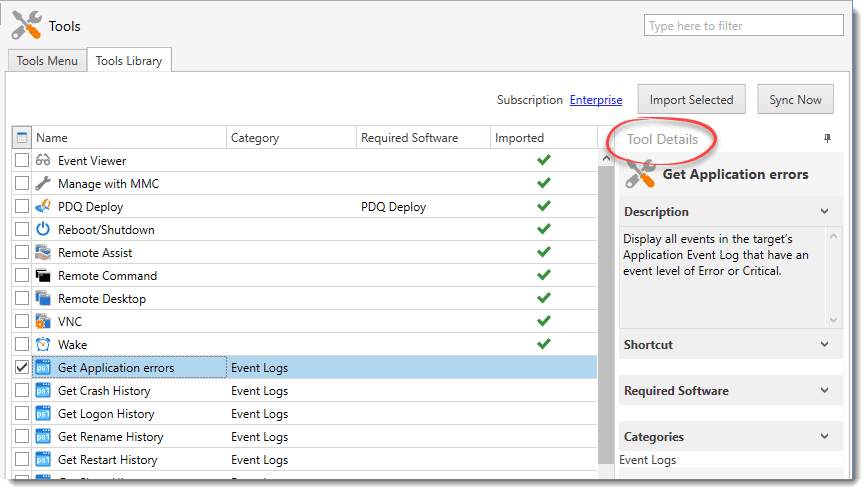Collapse the Description section chevron
Screen dimensions: 868x494
824,212
